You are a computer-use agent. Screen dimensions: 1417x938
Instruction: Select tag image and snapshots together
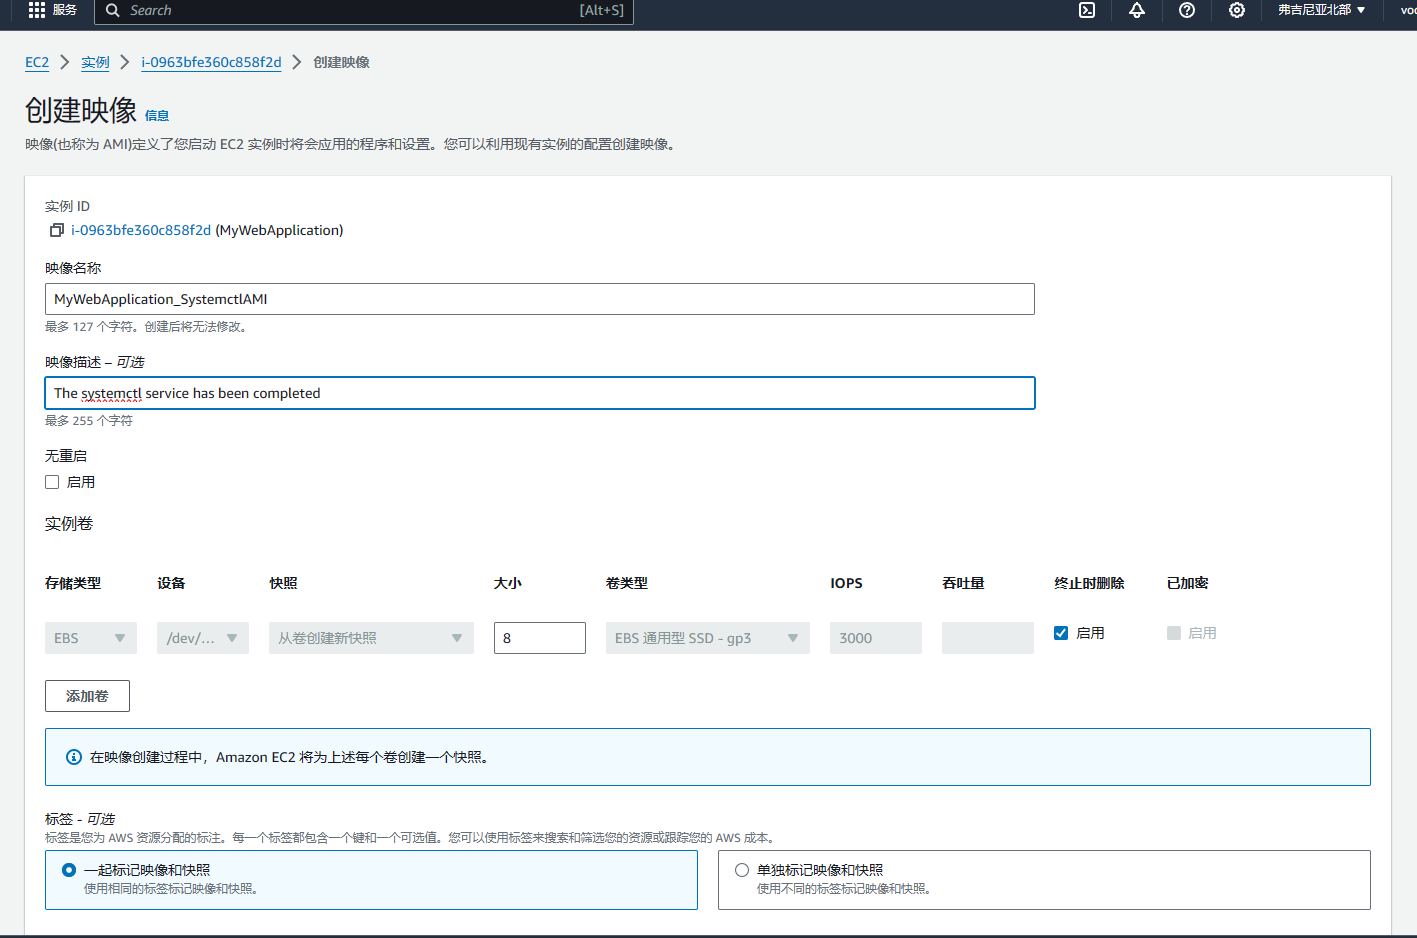coord(69,870)
